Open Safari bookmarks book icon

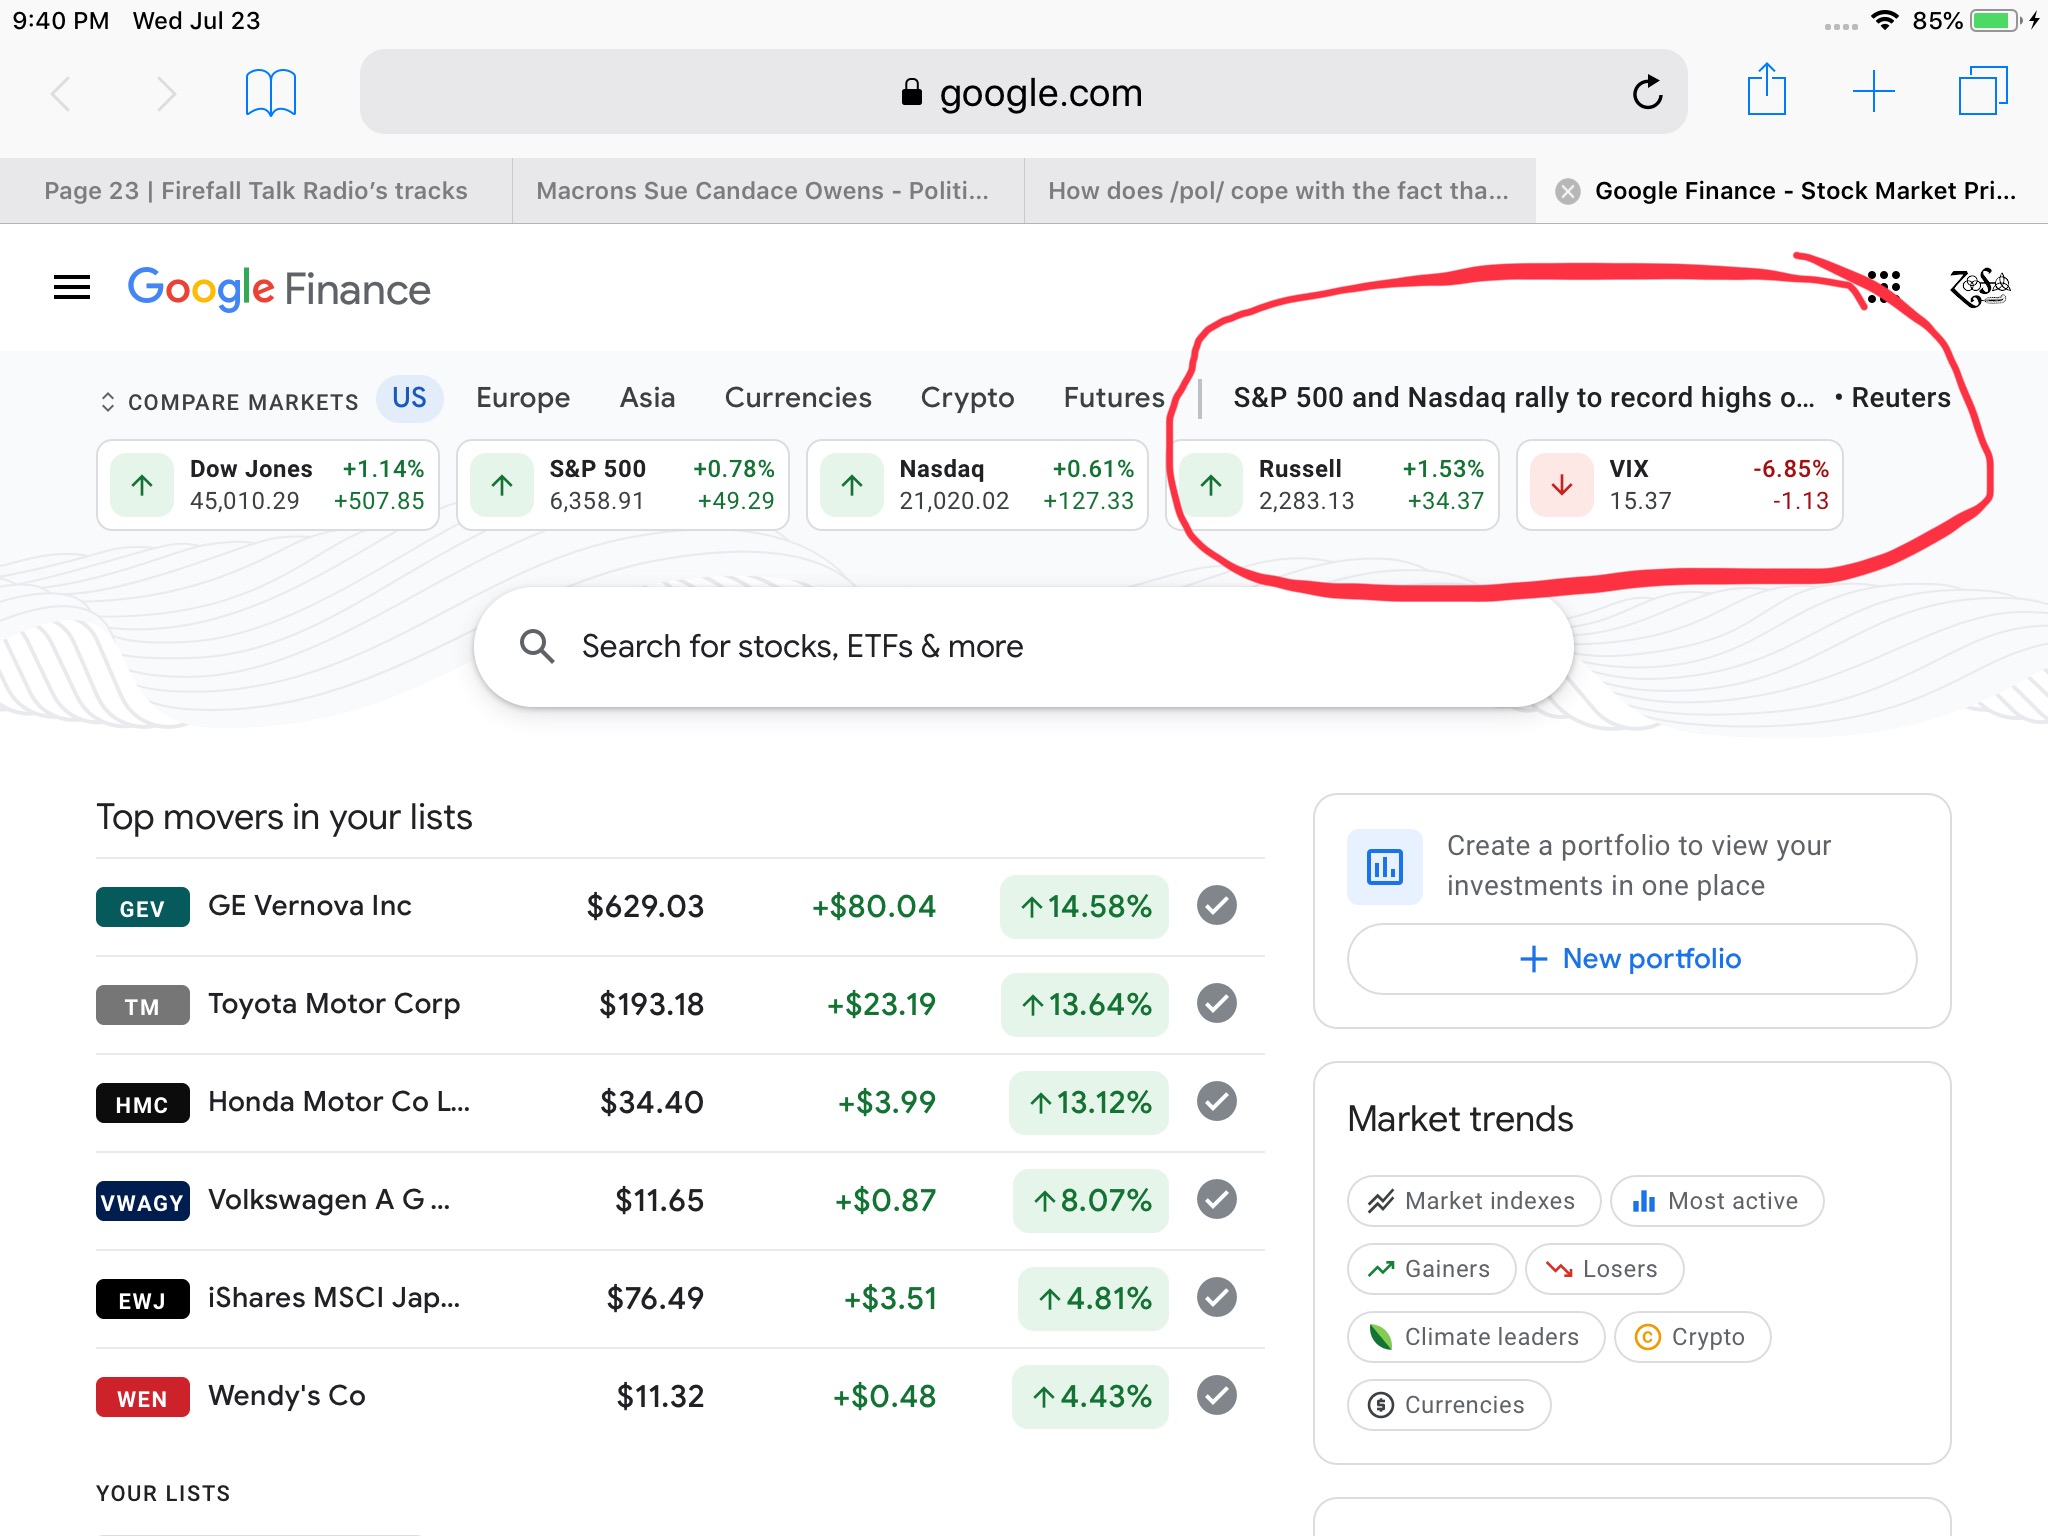pos(271,93)
